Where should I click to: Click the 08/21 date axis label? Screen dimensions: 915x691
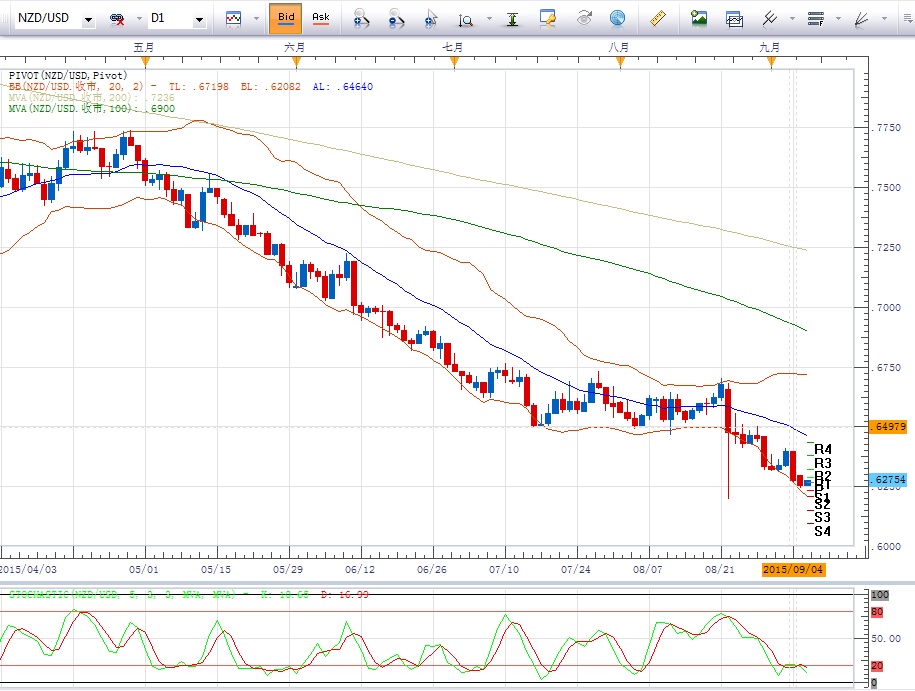[x=720, y=569]
